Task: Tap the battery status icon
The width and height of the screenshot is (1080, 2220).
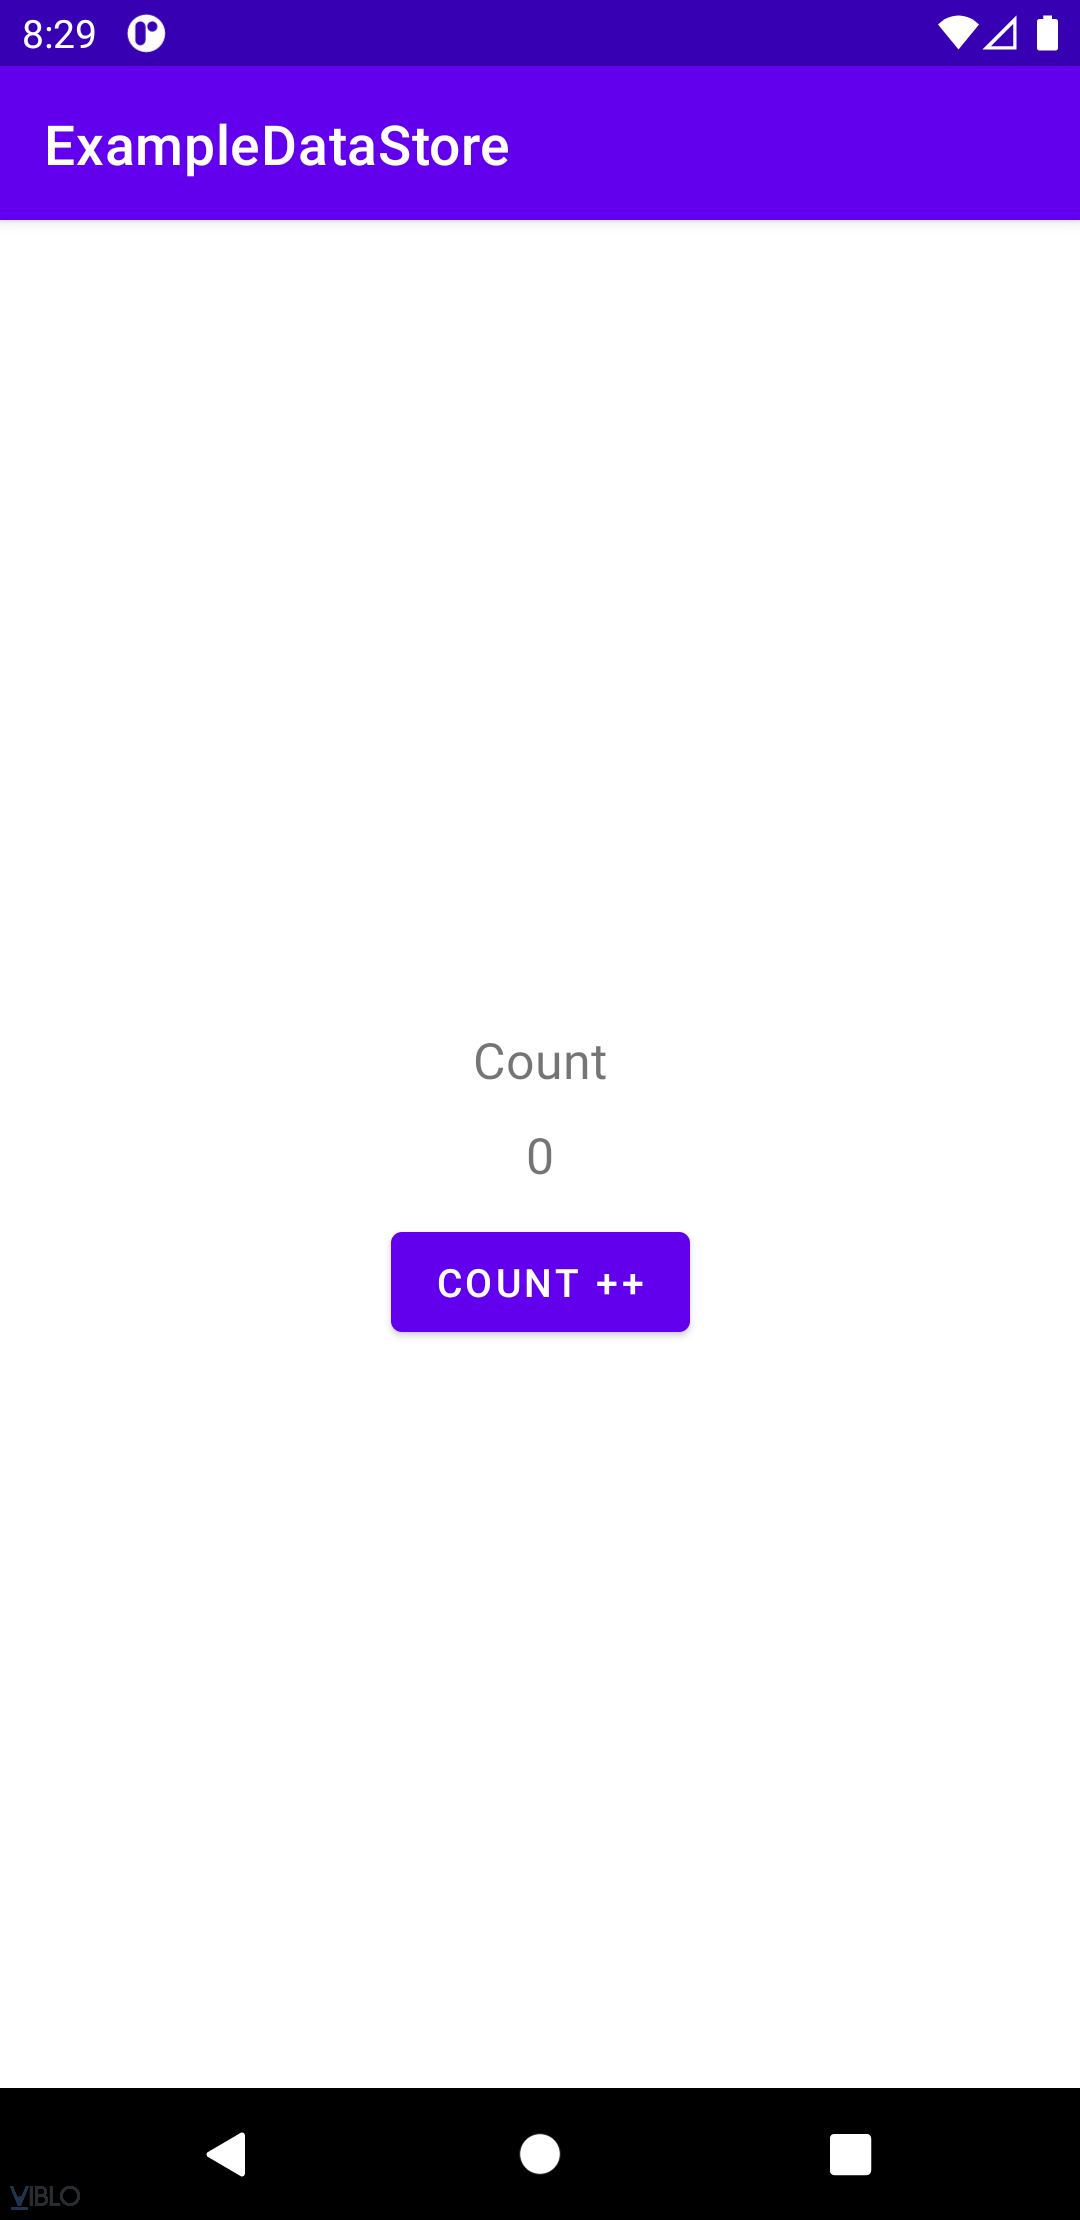Action: 1047,34
